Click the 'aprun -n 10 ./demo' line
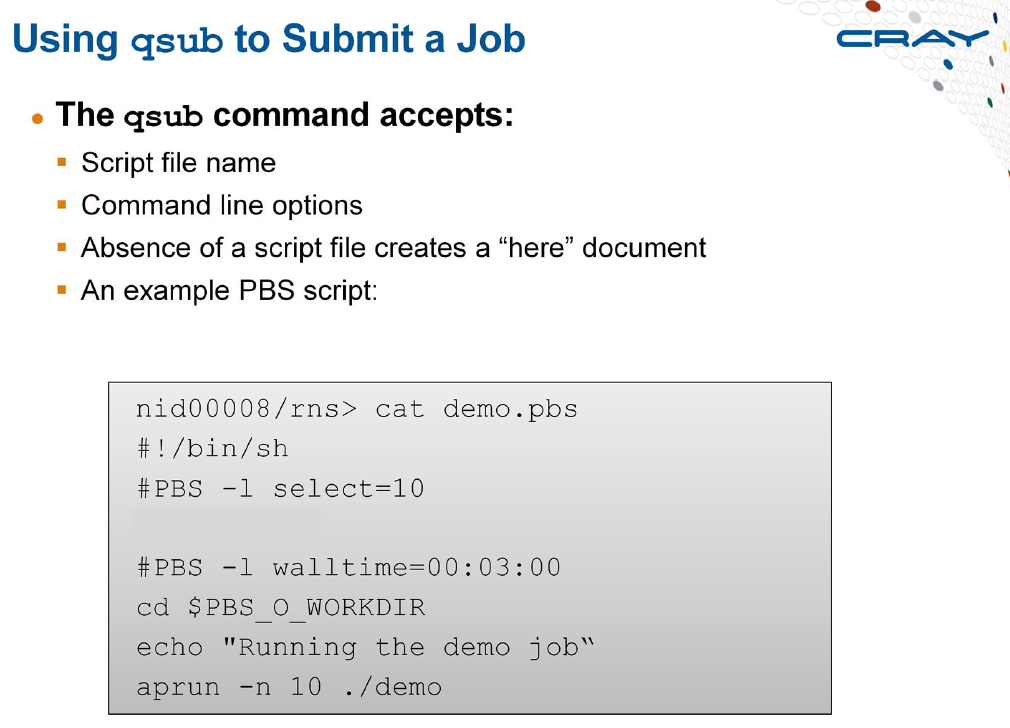This screenshot has height=728, width=1010. click(289, 687)
